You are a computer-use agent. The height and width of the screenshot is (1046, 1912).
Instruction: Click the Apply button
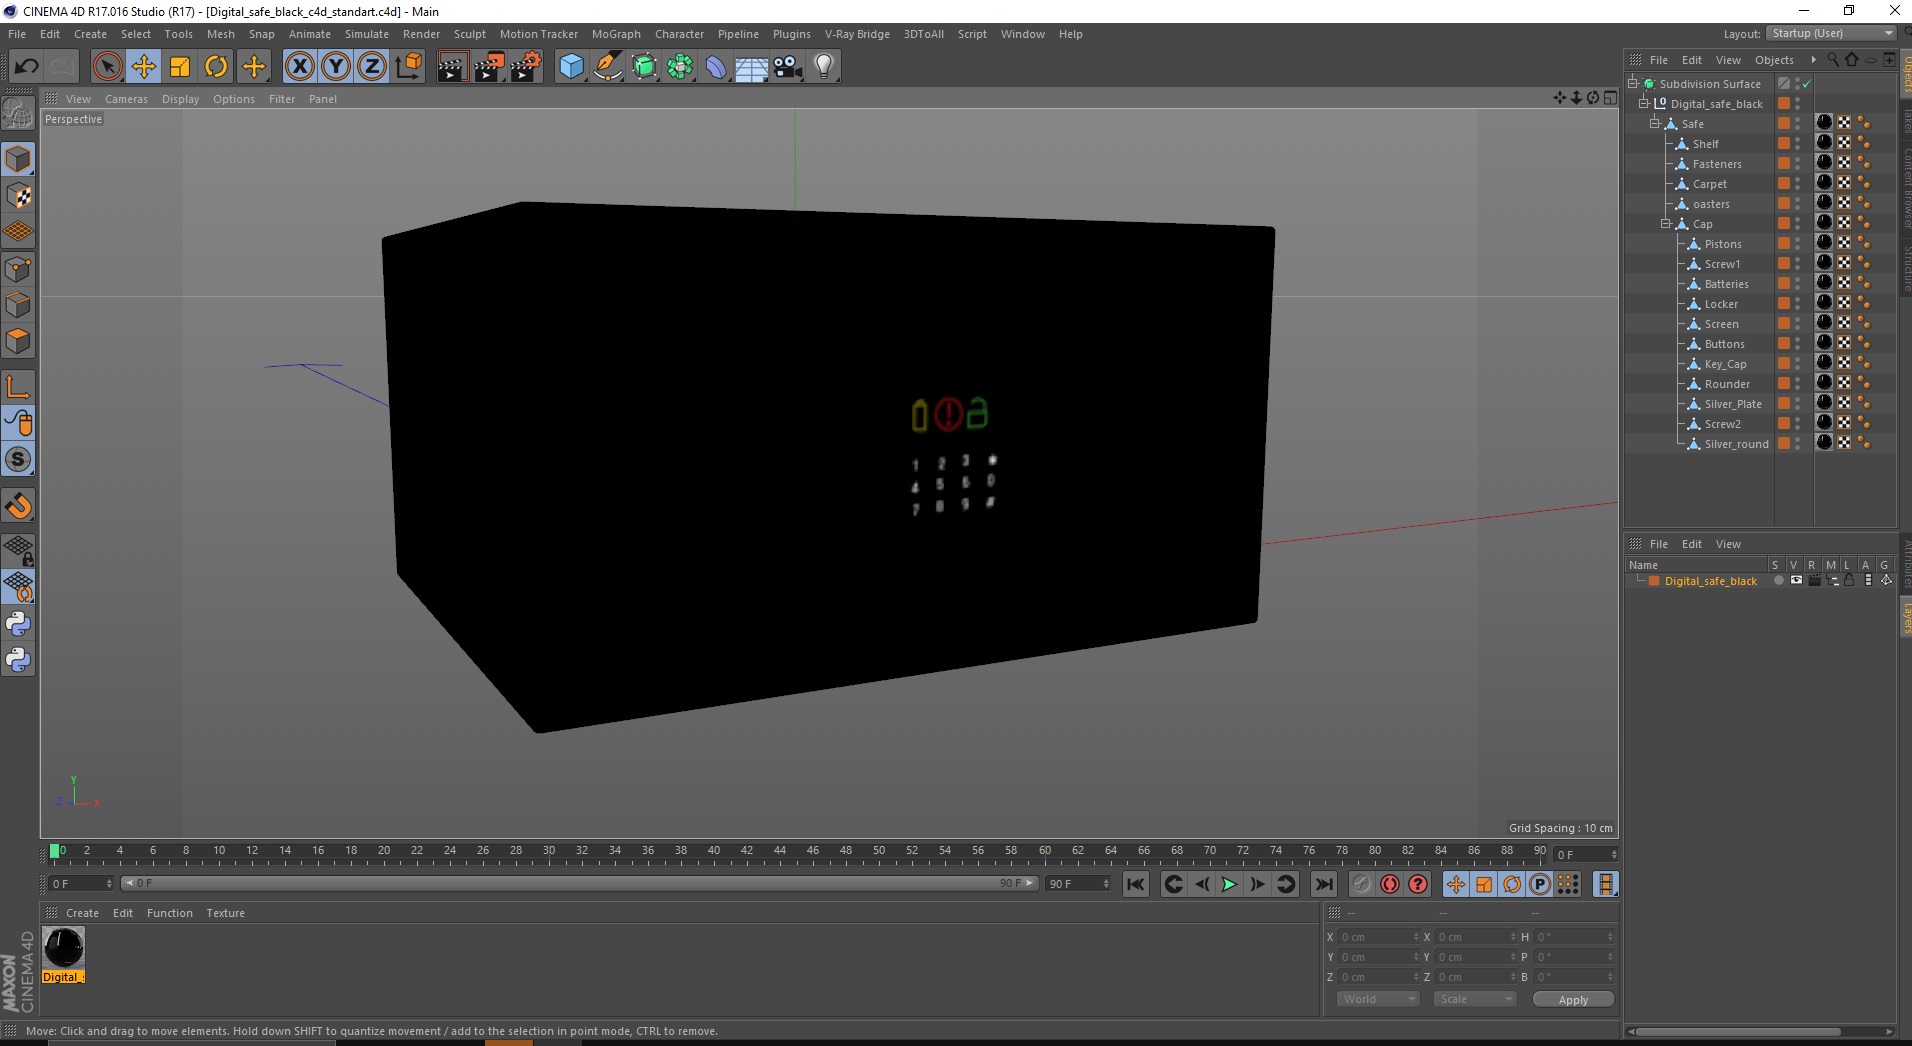click(1573, 1000)
